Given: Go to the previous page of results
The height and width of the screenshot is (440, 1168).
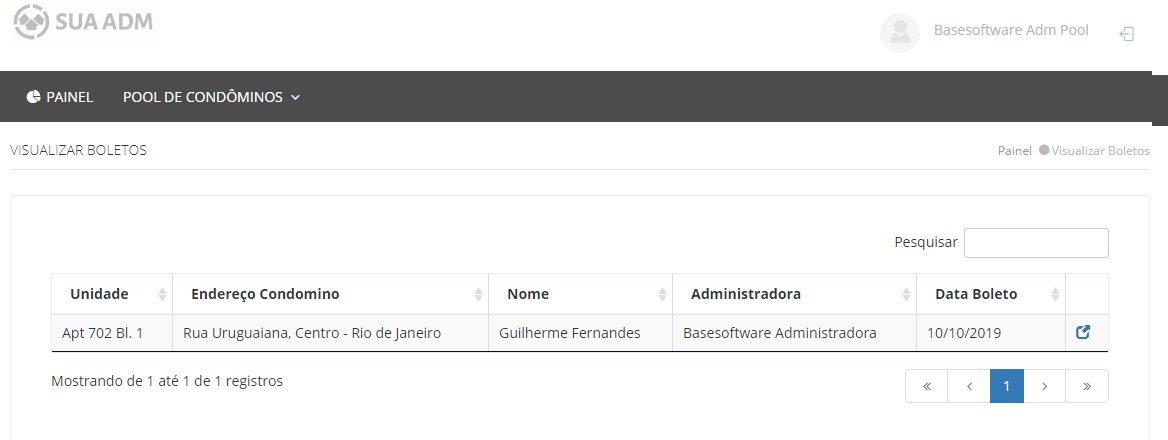Looking at the screenshot, I should [x=969, y=386].
